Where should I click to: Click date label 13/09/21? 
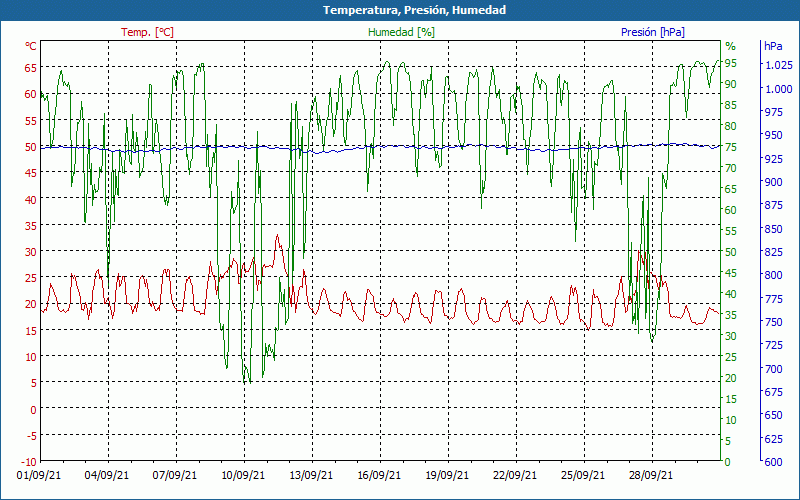pyautogui.click(x=311, y=475)
